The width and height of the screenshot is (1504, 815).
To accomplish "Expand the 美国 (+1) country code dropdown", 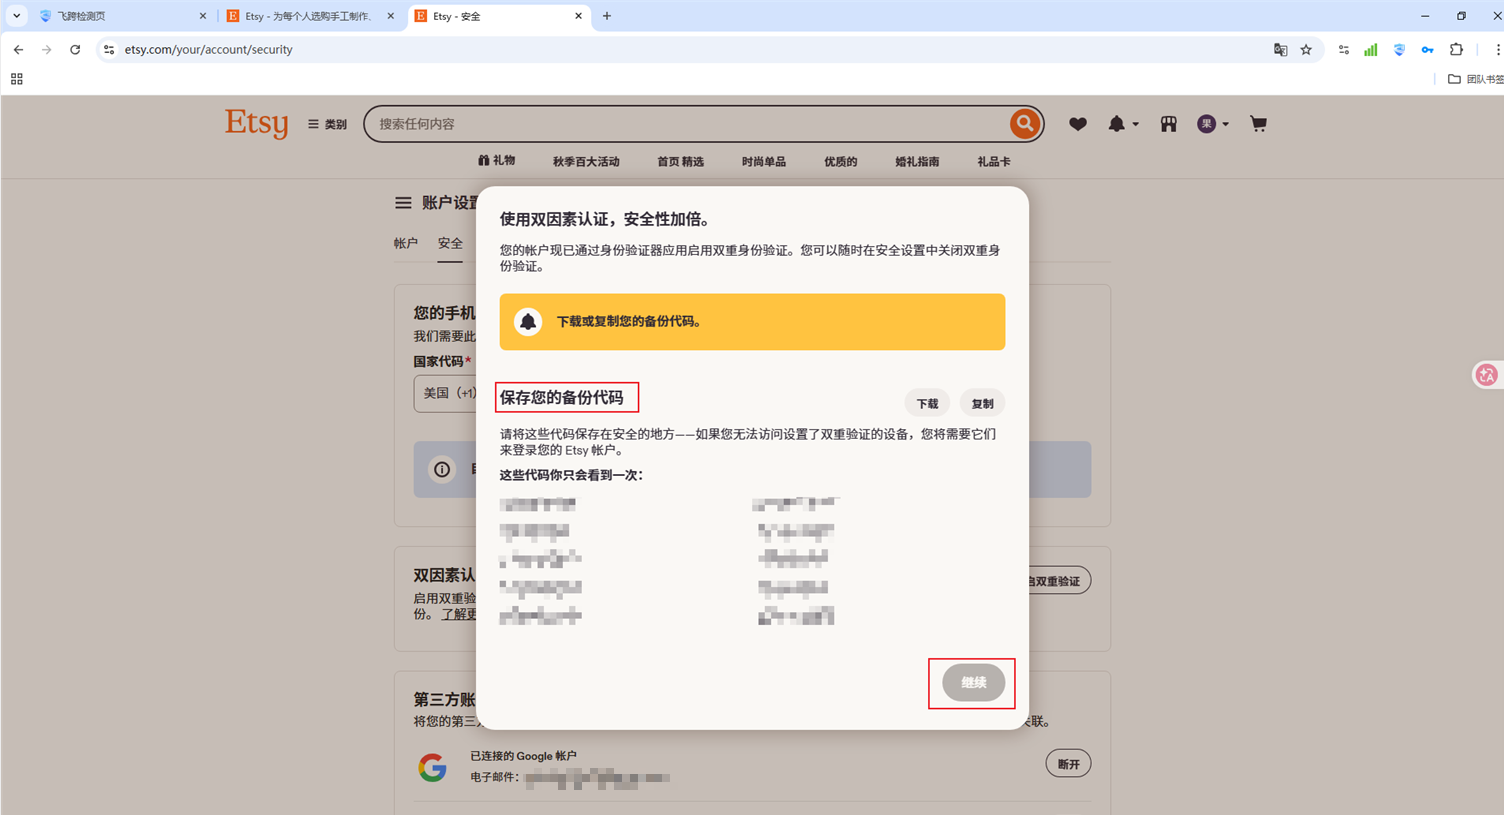I will tap(446, 394).
